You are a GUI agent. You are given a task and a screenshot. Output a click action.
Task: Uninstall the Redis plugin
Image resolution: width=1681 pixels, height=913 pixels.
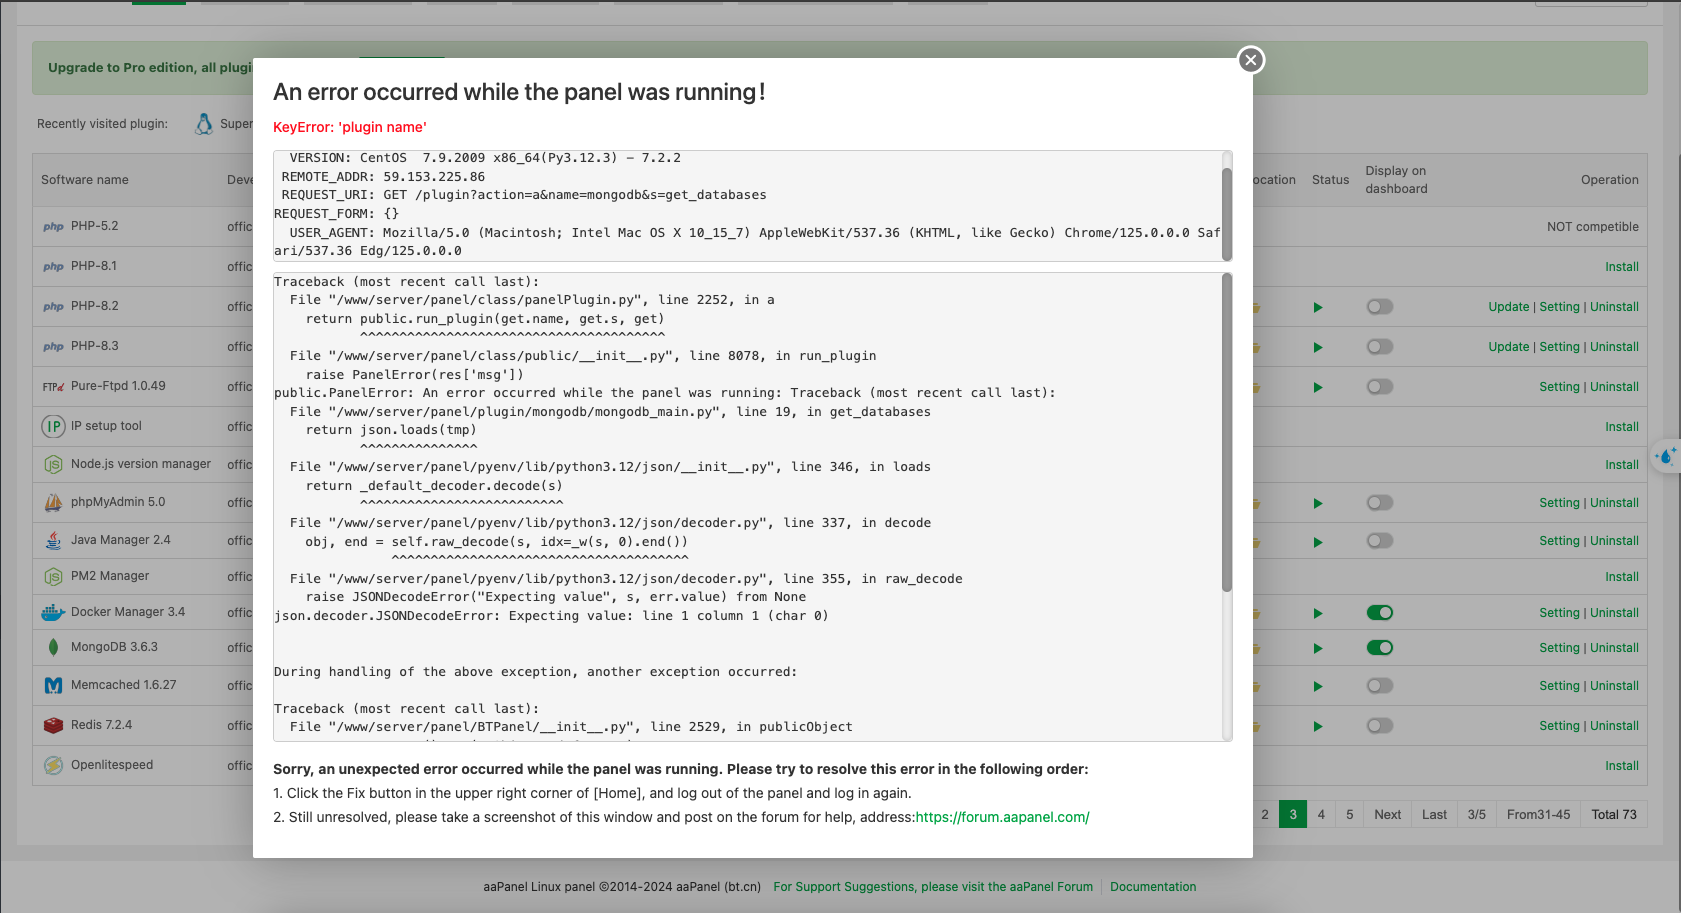1614,726
